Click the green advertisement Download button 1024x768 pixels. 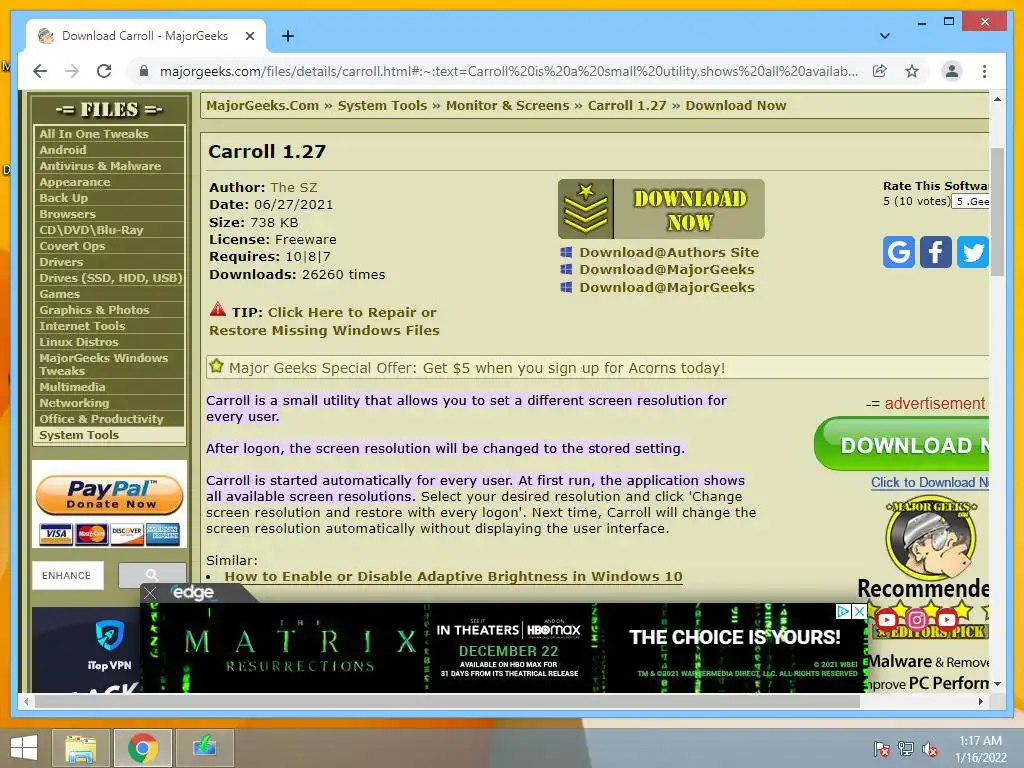[902, 445]
